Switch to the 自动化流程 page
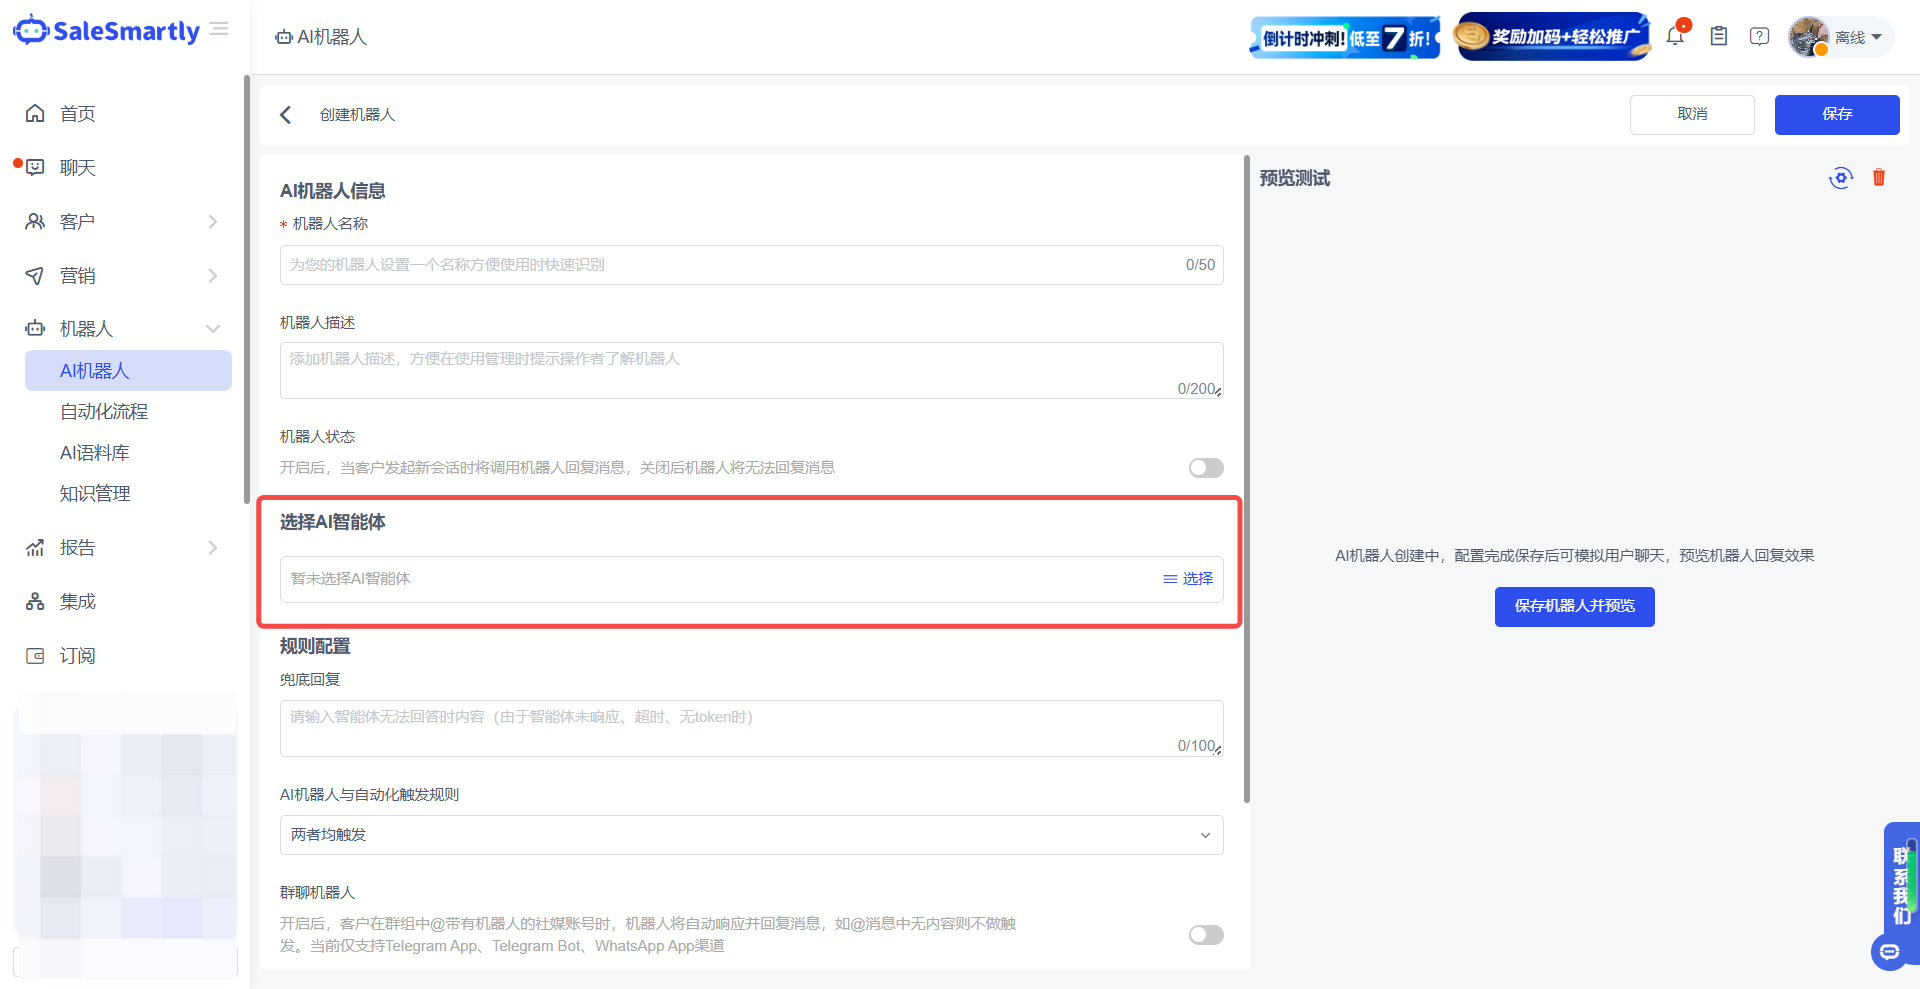The width and height of the screenshot is (1920, 989). point(104,411)
